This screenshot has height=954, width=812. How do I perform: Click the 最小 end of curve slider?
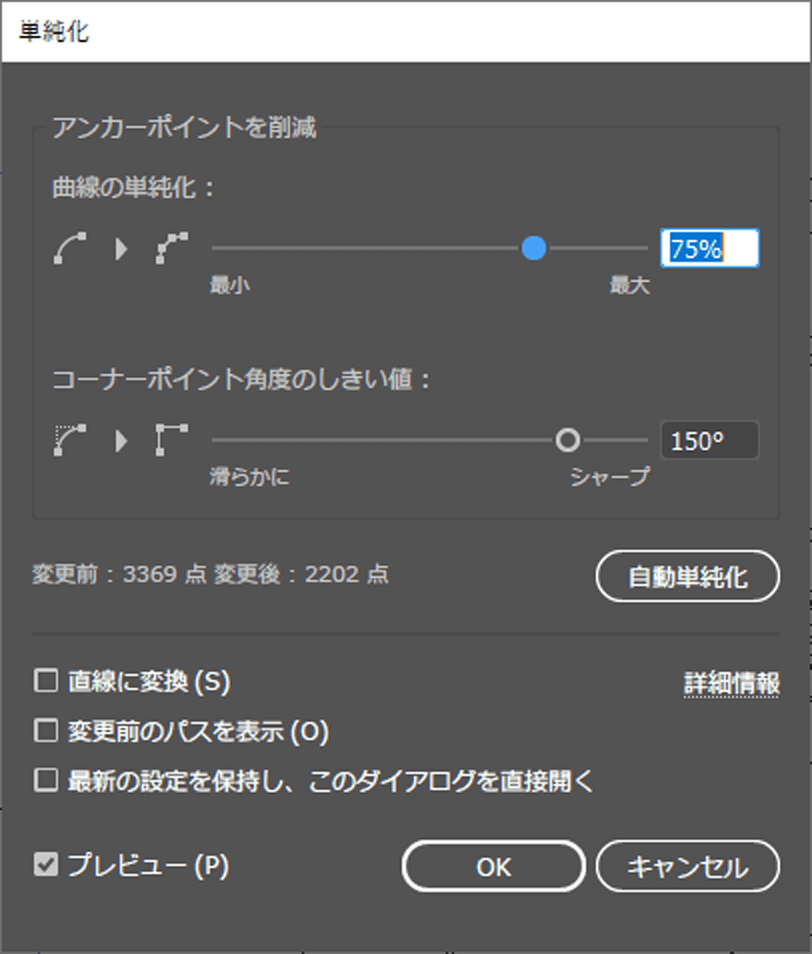[229, 285]
